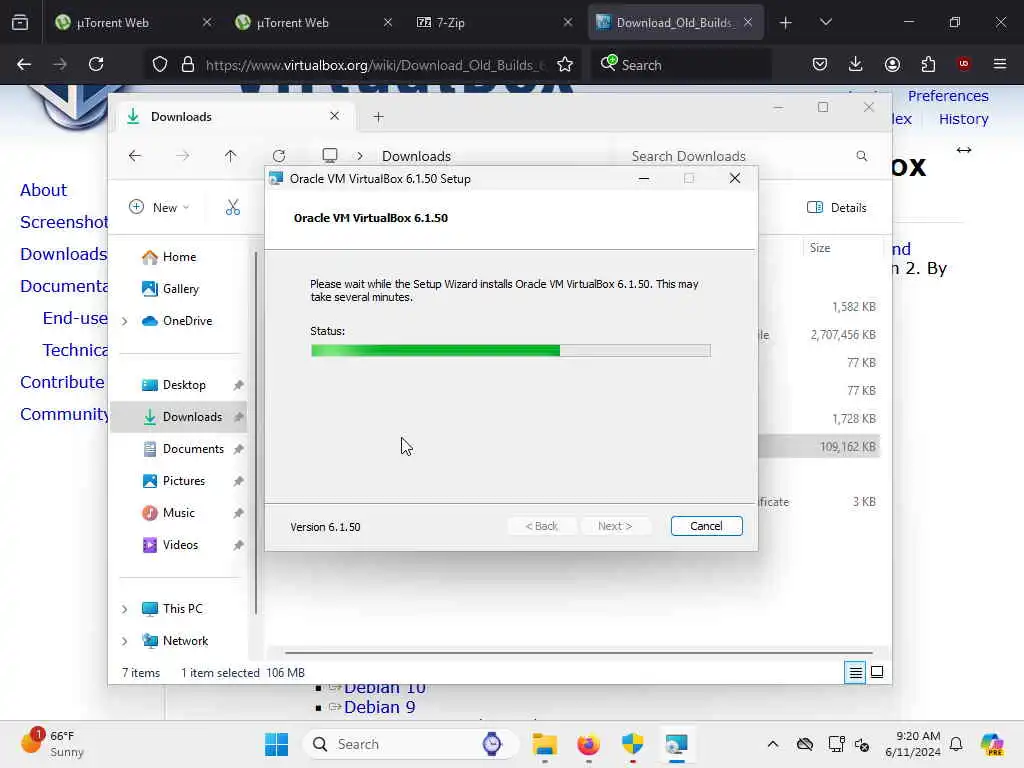Click the site security shield icon
This screenshot has height=768, width=1024.
(x=160, y=64)
